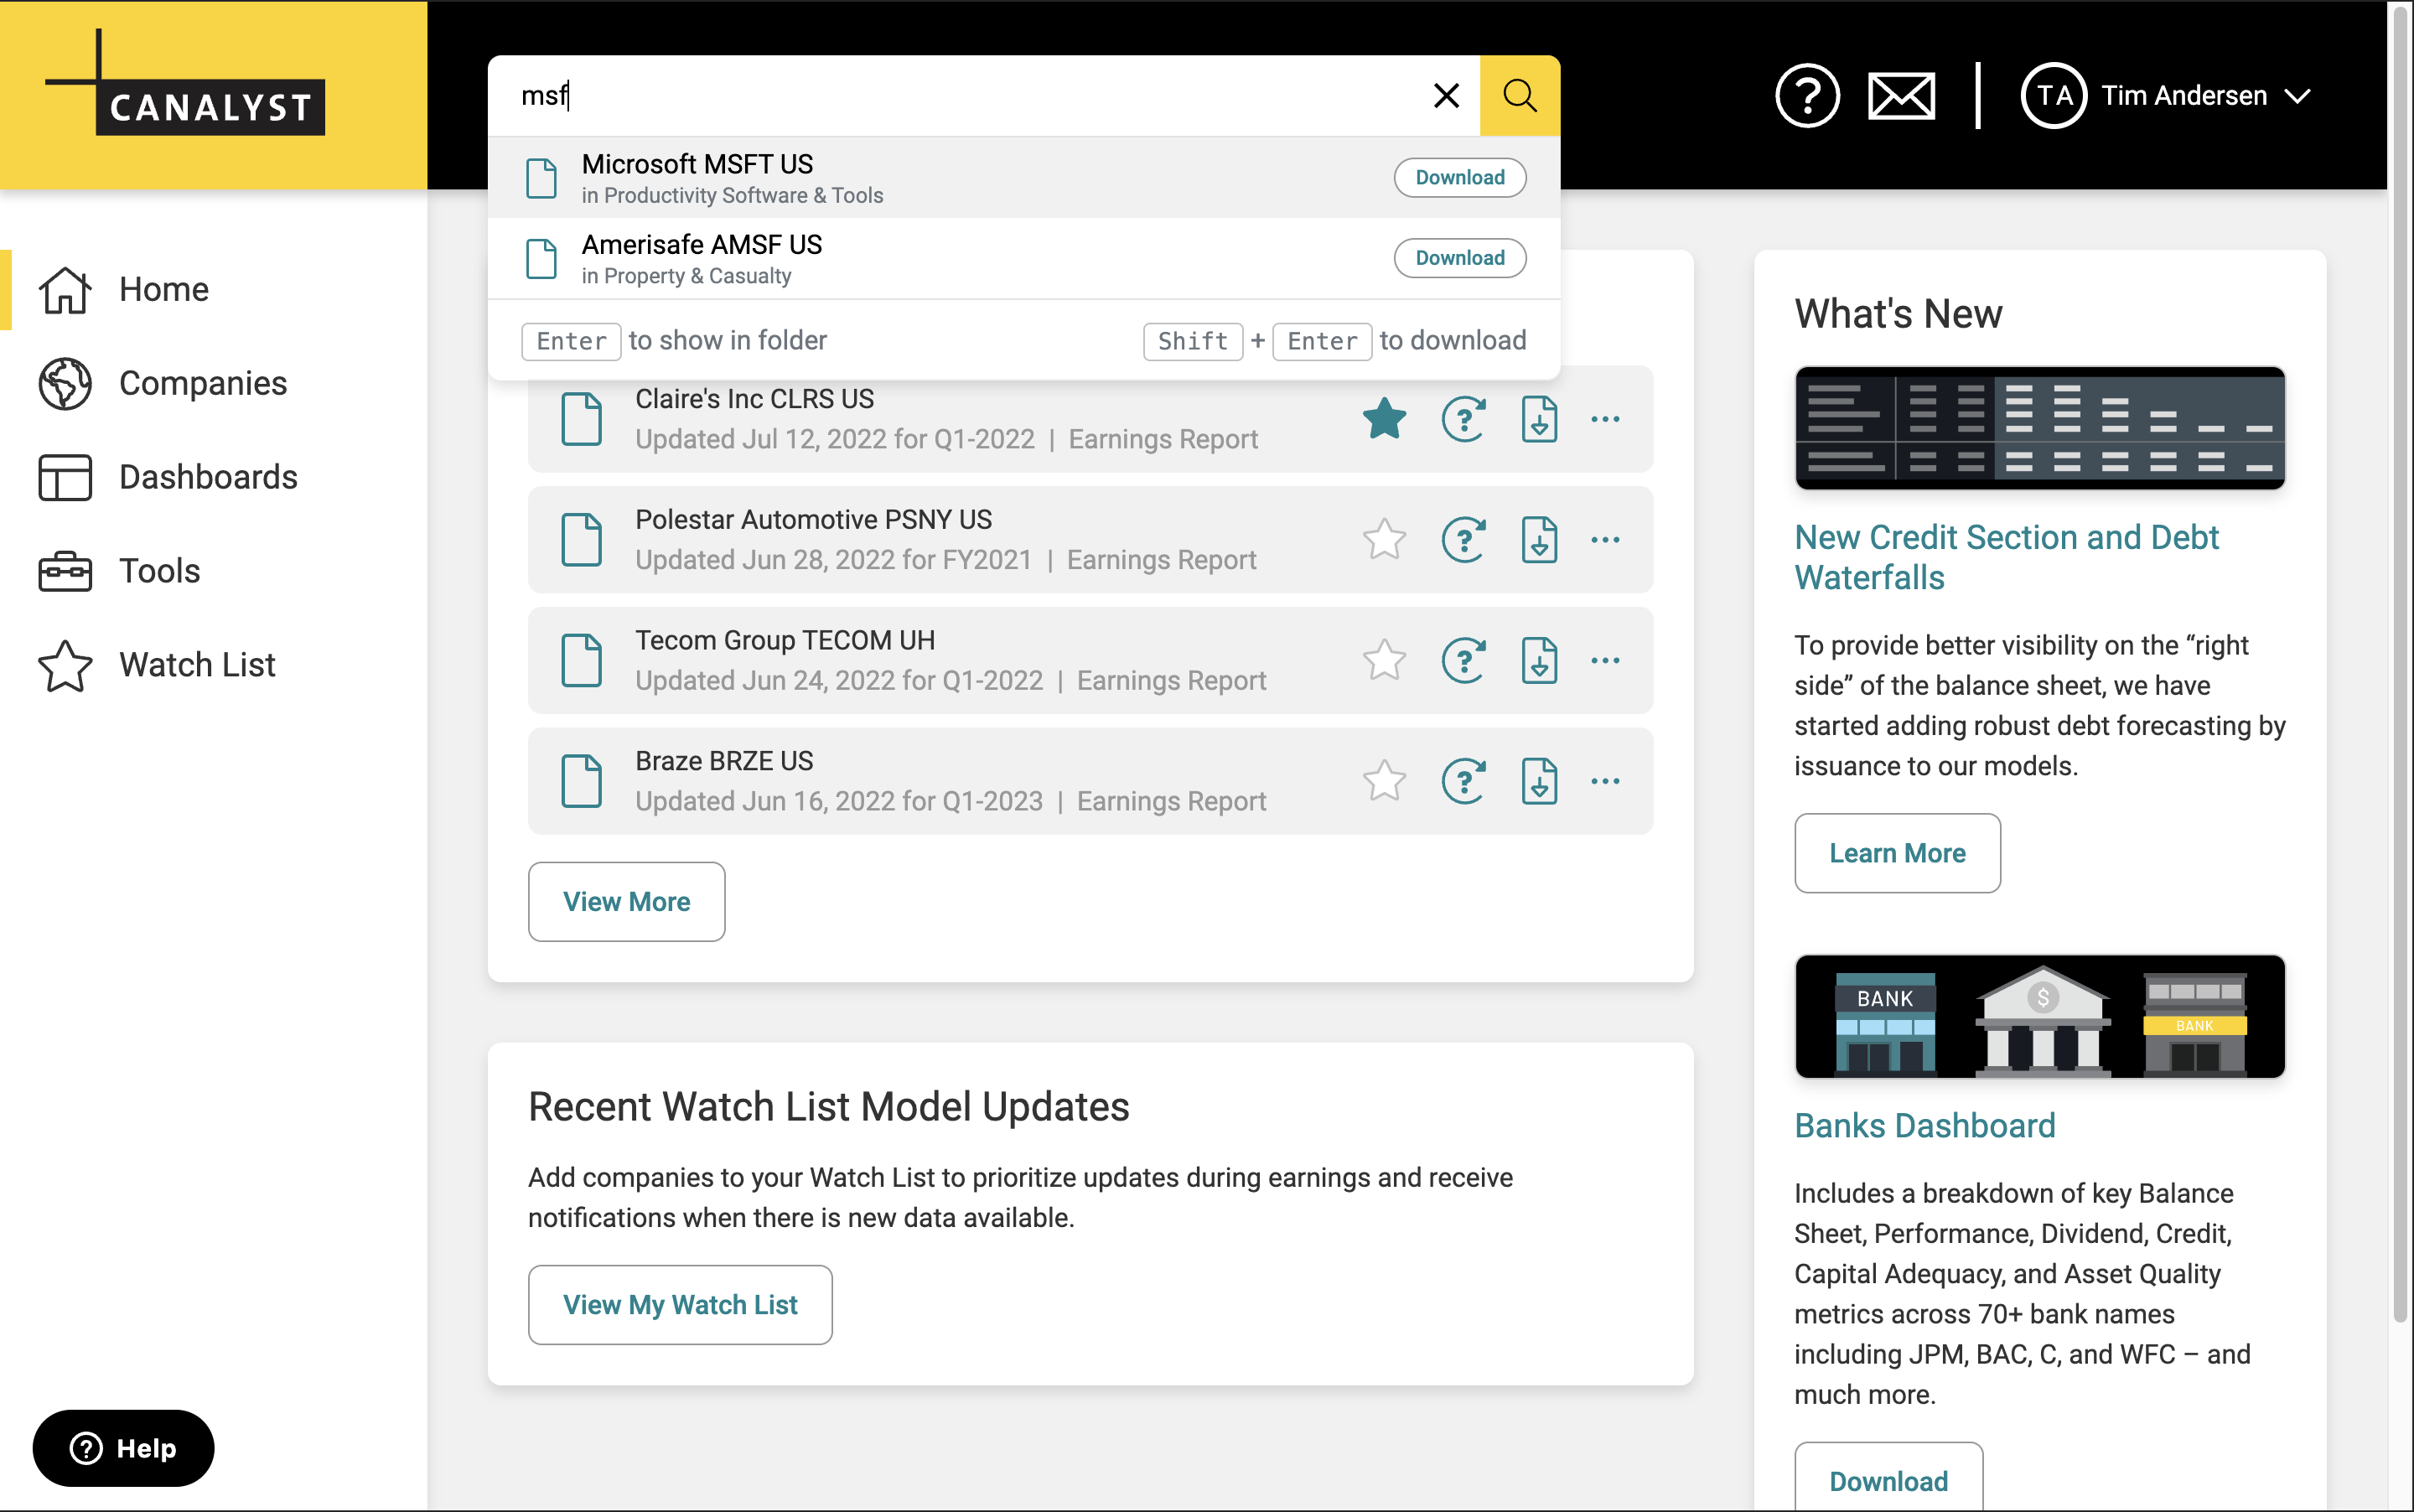Open the mail envelope icon
Screen dimensions: 2414x1512
(1900, 96)
